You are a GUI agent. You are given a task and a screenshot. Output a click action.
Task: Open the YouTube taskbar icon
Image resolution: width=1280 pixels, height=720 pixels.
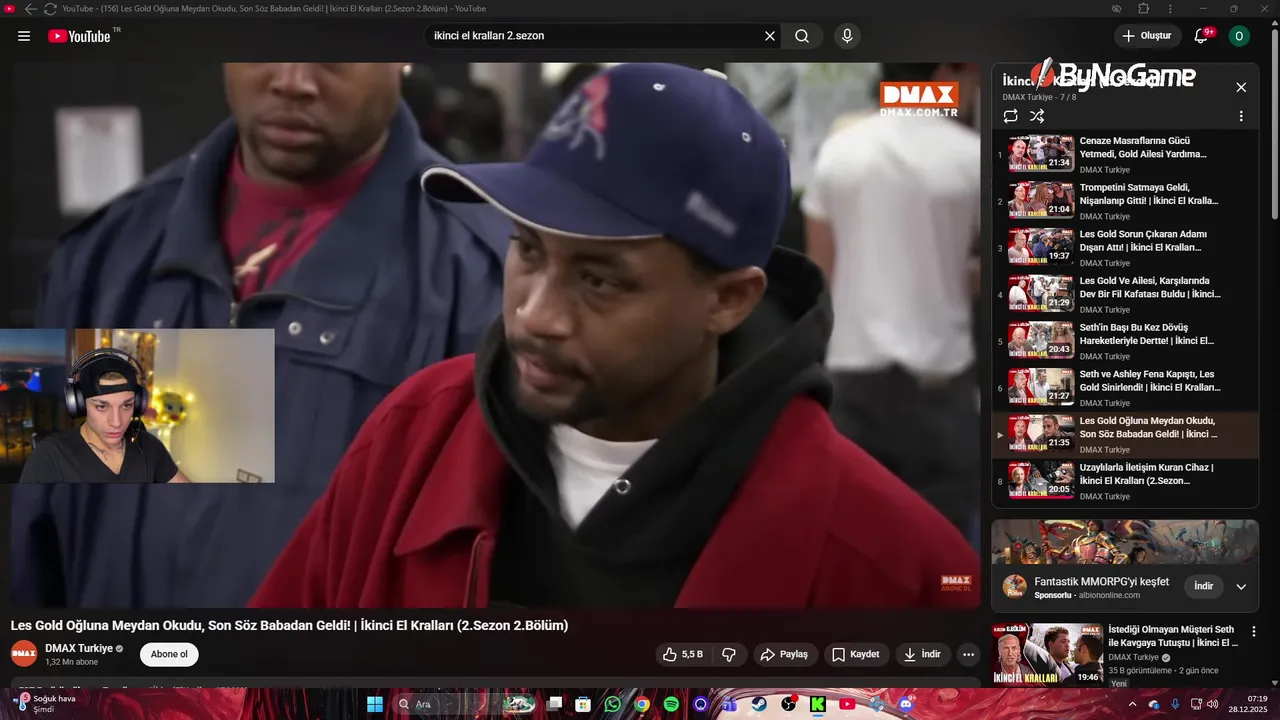(x=847, y=704)
